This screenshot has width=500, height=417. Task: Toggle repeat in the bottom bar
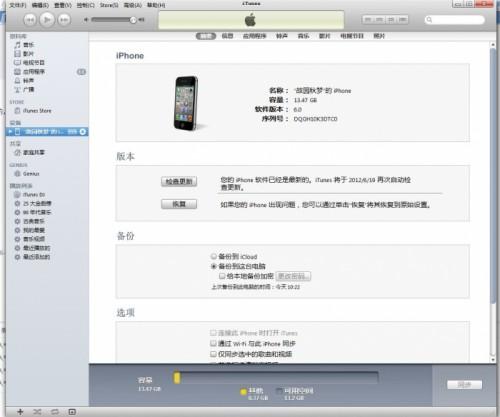coord(55,412)
